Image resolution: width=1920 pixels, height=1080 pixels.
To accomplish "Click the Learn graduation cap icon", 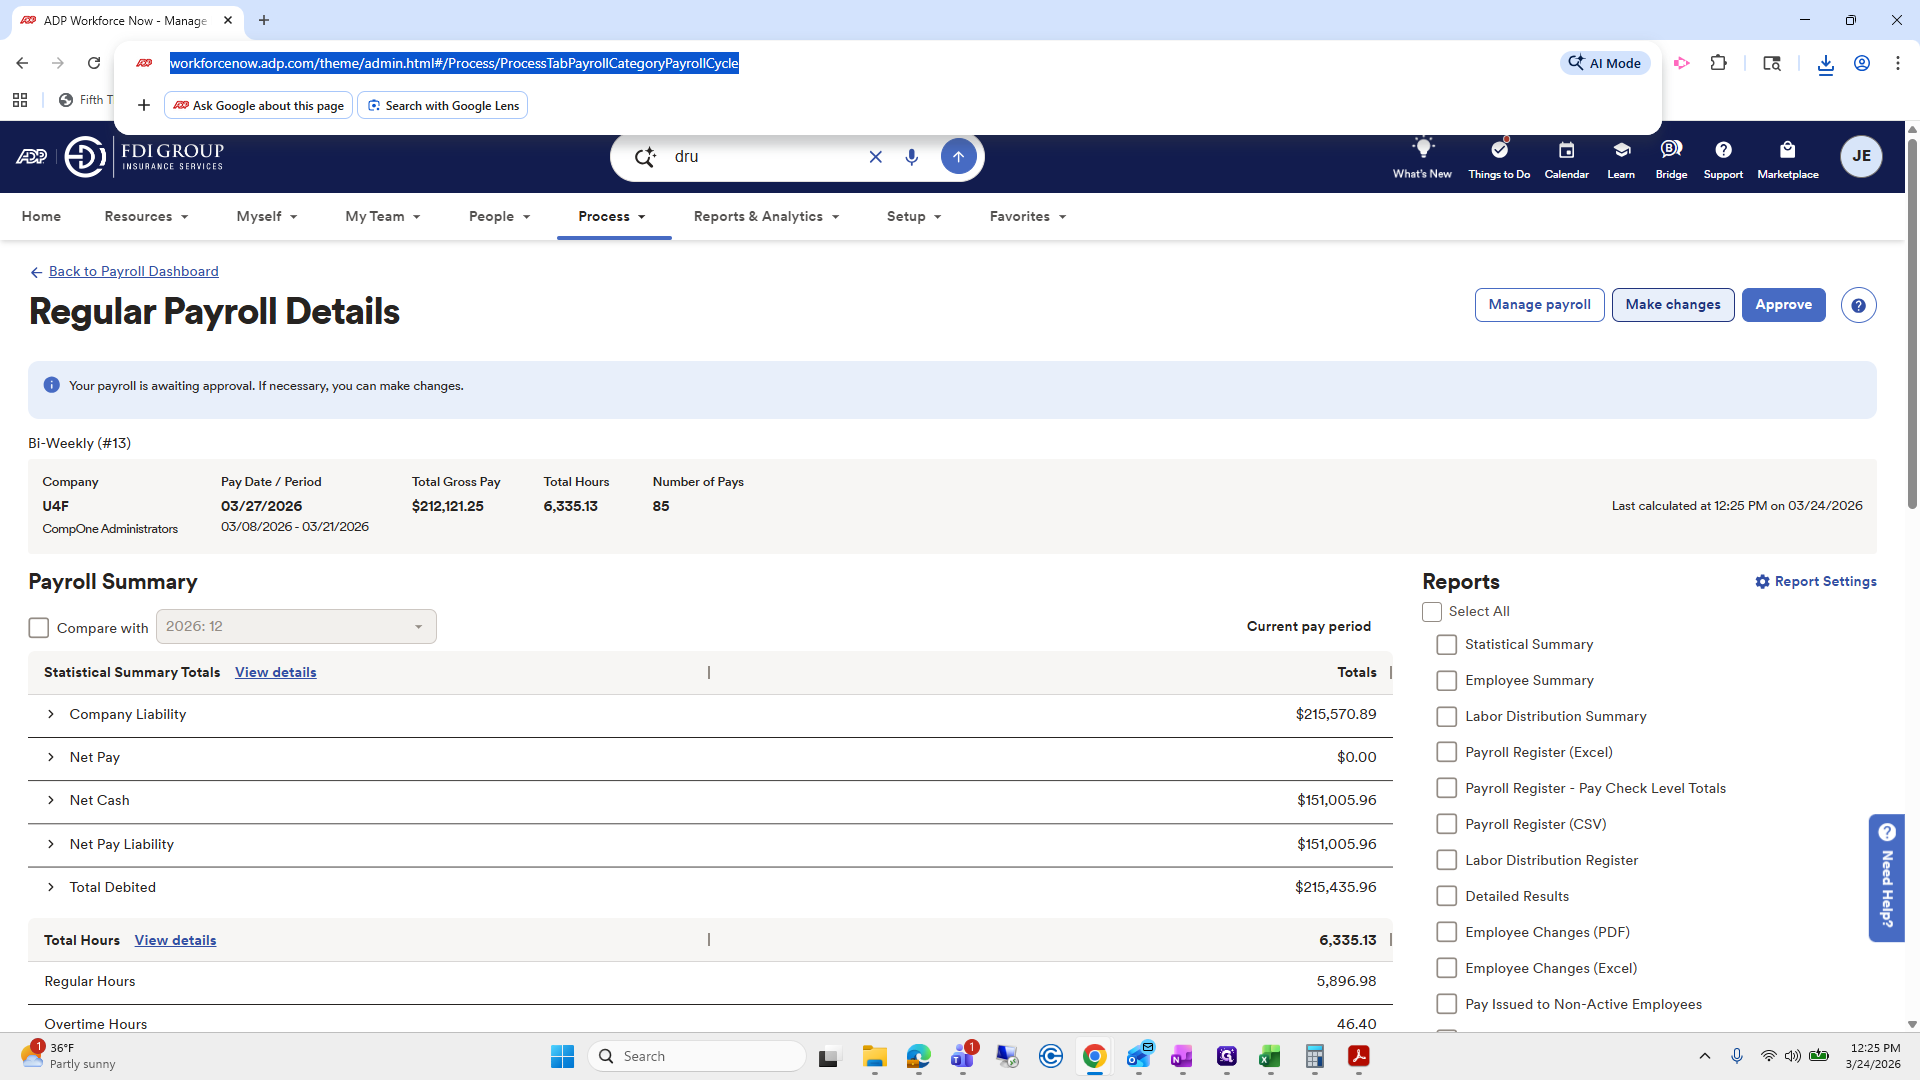I will point(1621,151).
